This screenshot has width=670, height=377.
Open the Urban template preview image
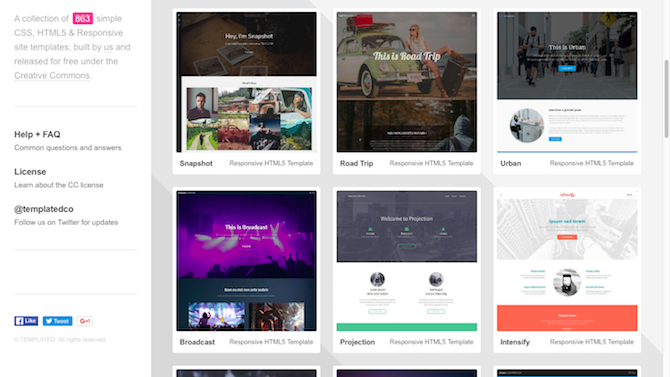(567, 82)
